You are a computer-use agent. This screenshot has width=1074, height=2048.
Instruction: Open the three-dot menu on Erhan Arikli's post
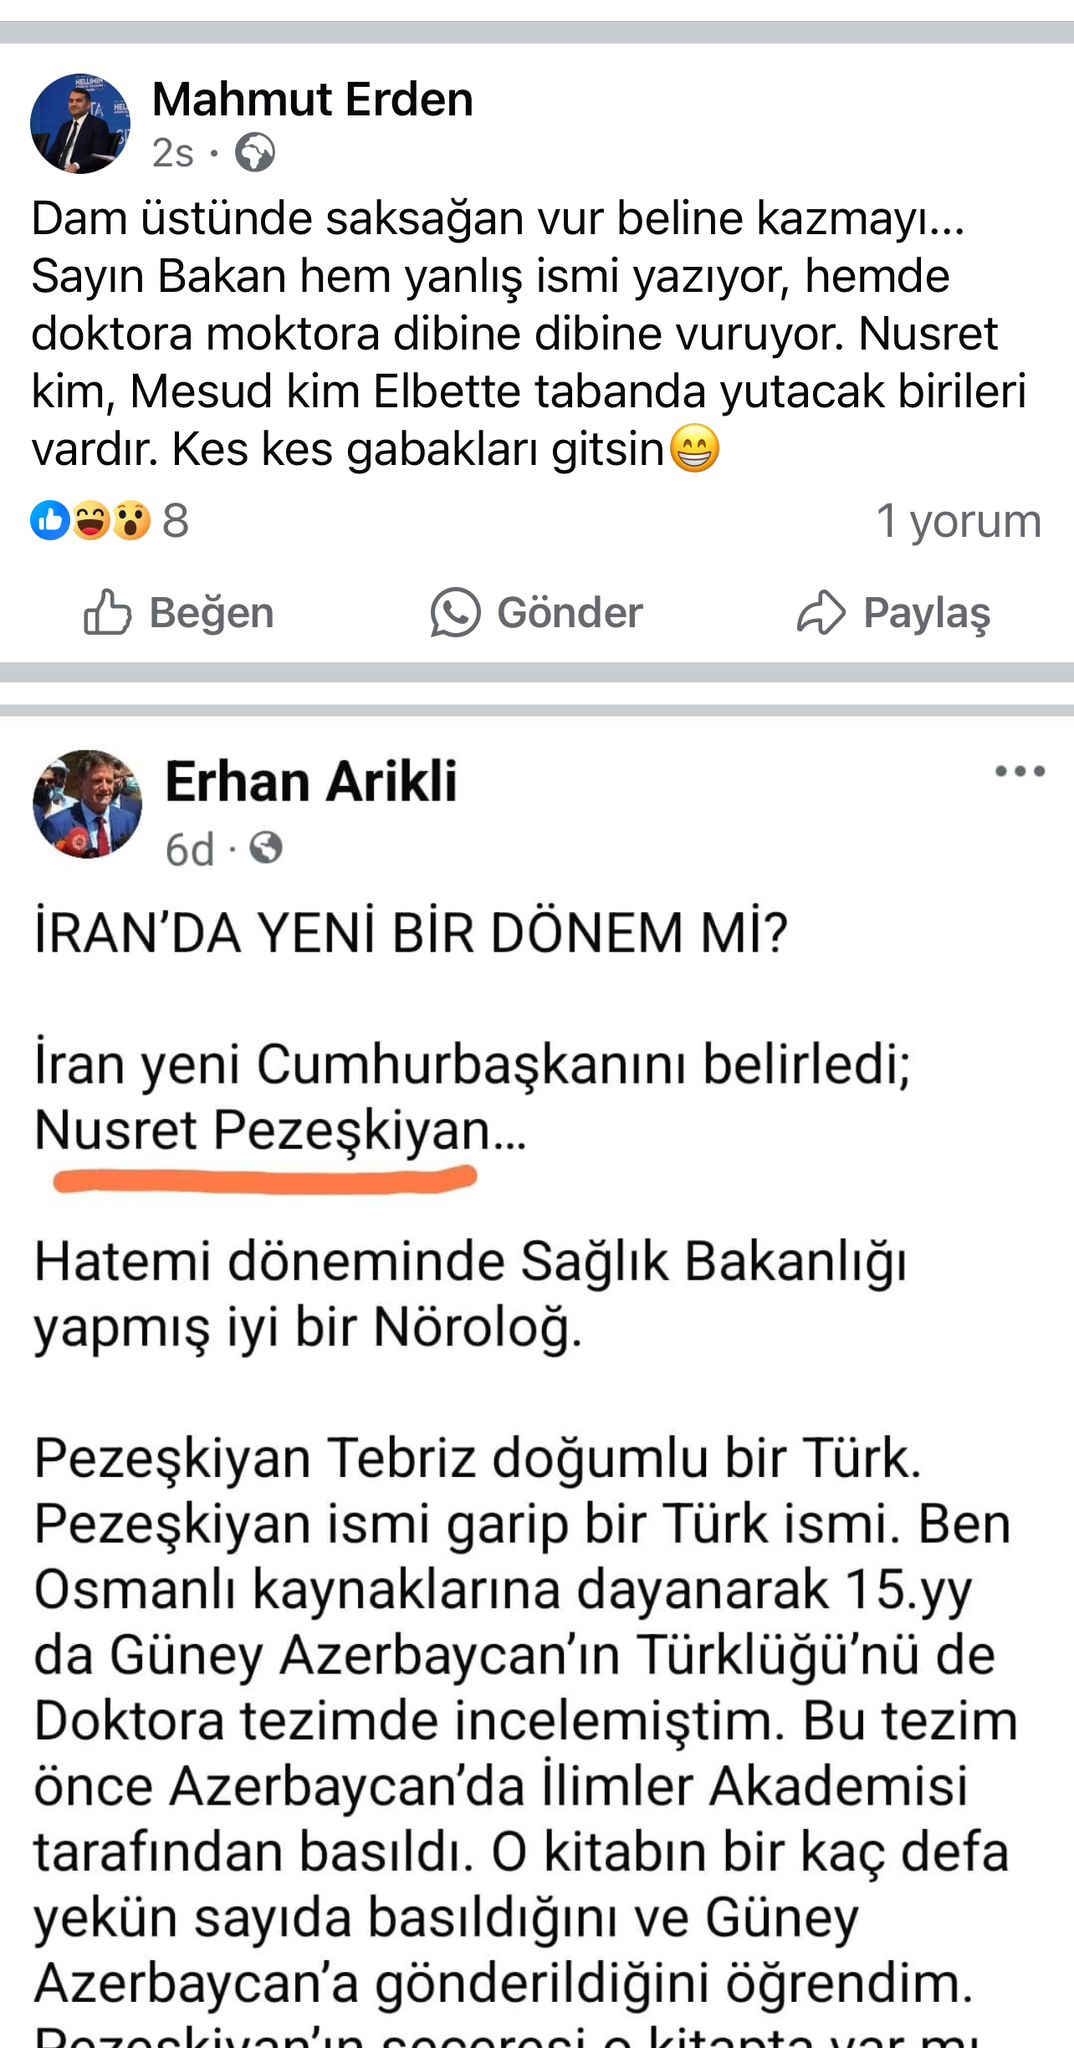point(1019,771)
